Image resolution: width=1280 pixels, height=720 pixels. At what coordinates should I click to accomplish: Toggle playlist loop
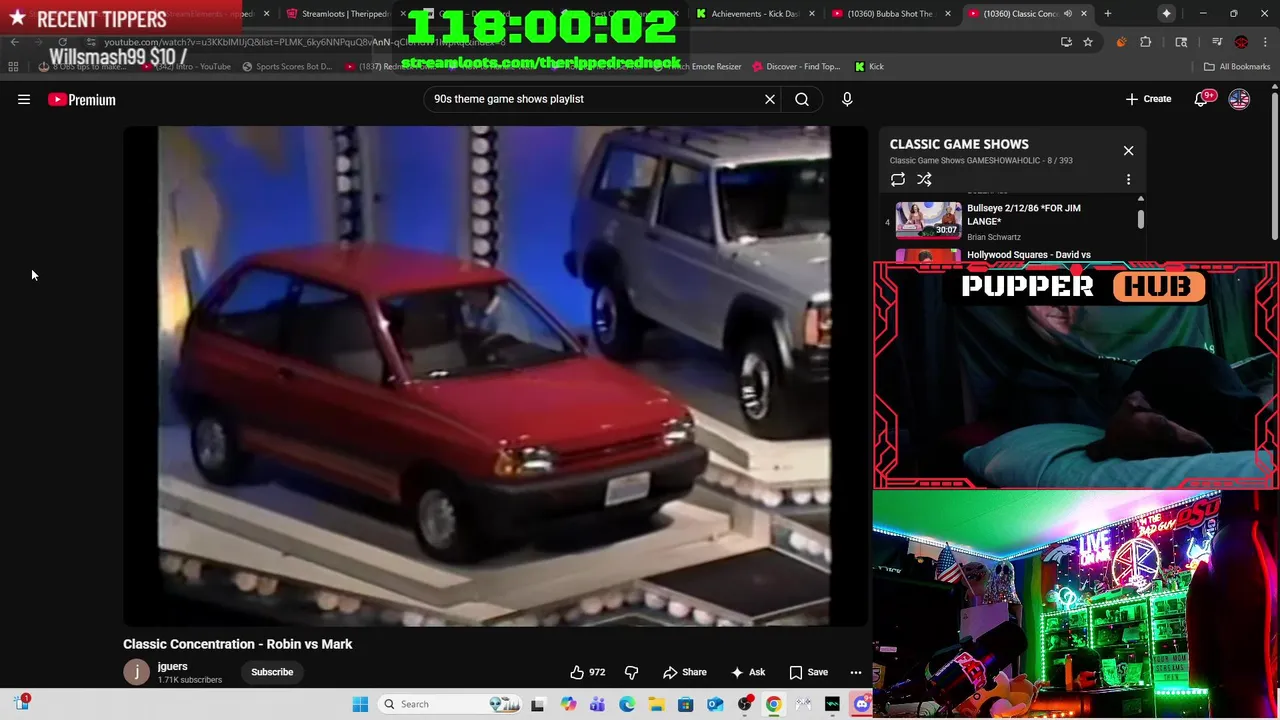point(898,180)
